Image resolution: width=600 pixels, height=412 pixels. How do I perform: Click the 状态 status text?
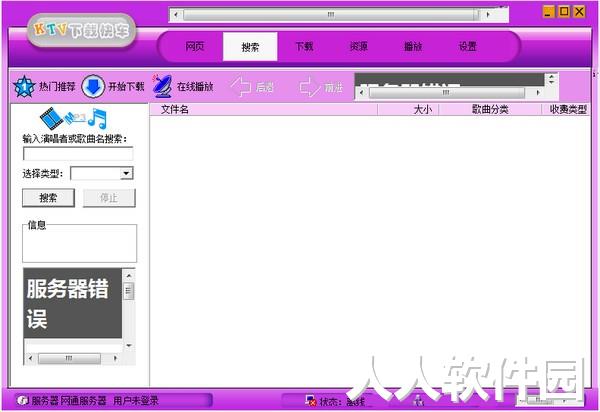coord(342,401)
